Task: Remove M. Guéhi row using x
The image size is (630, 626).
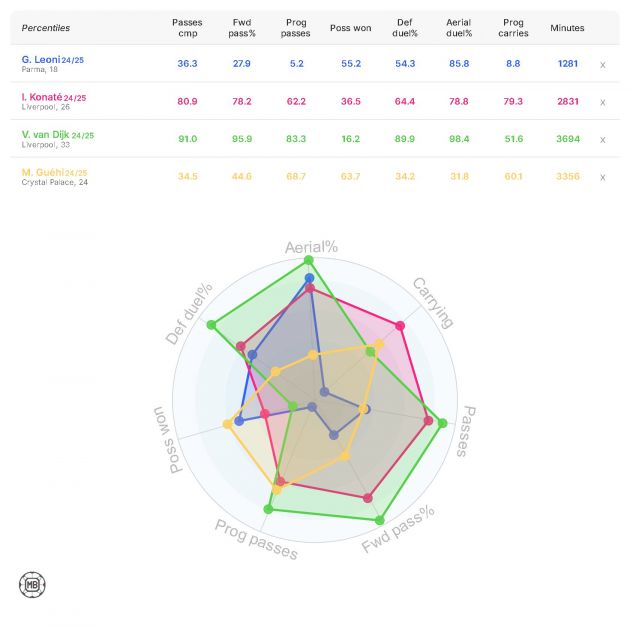Action: pyautogui.click(x=602, y=177)
